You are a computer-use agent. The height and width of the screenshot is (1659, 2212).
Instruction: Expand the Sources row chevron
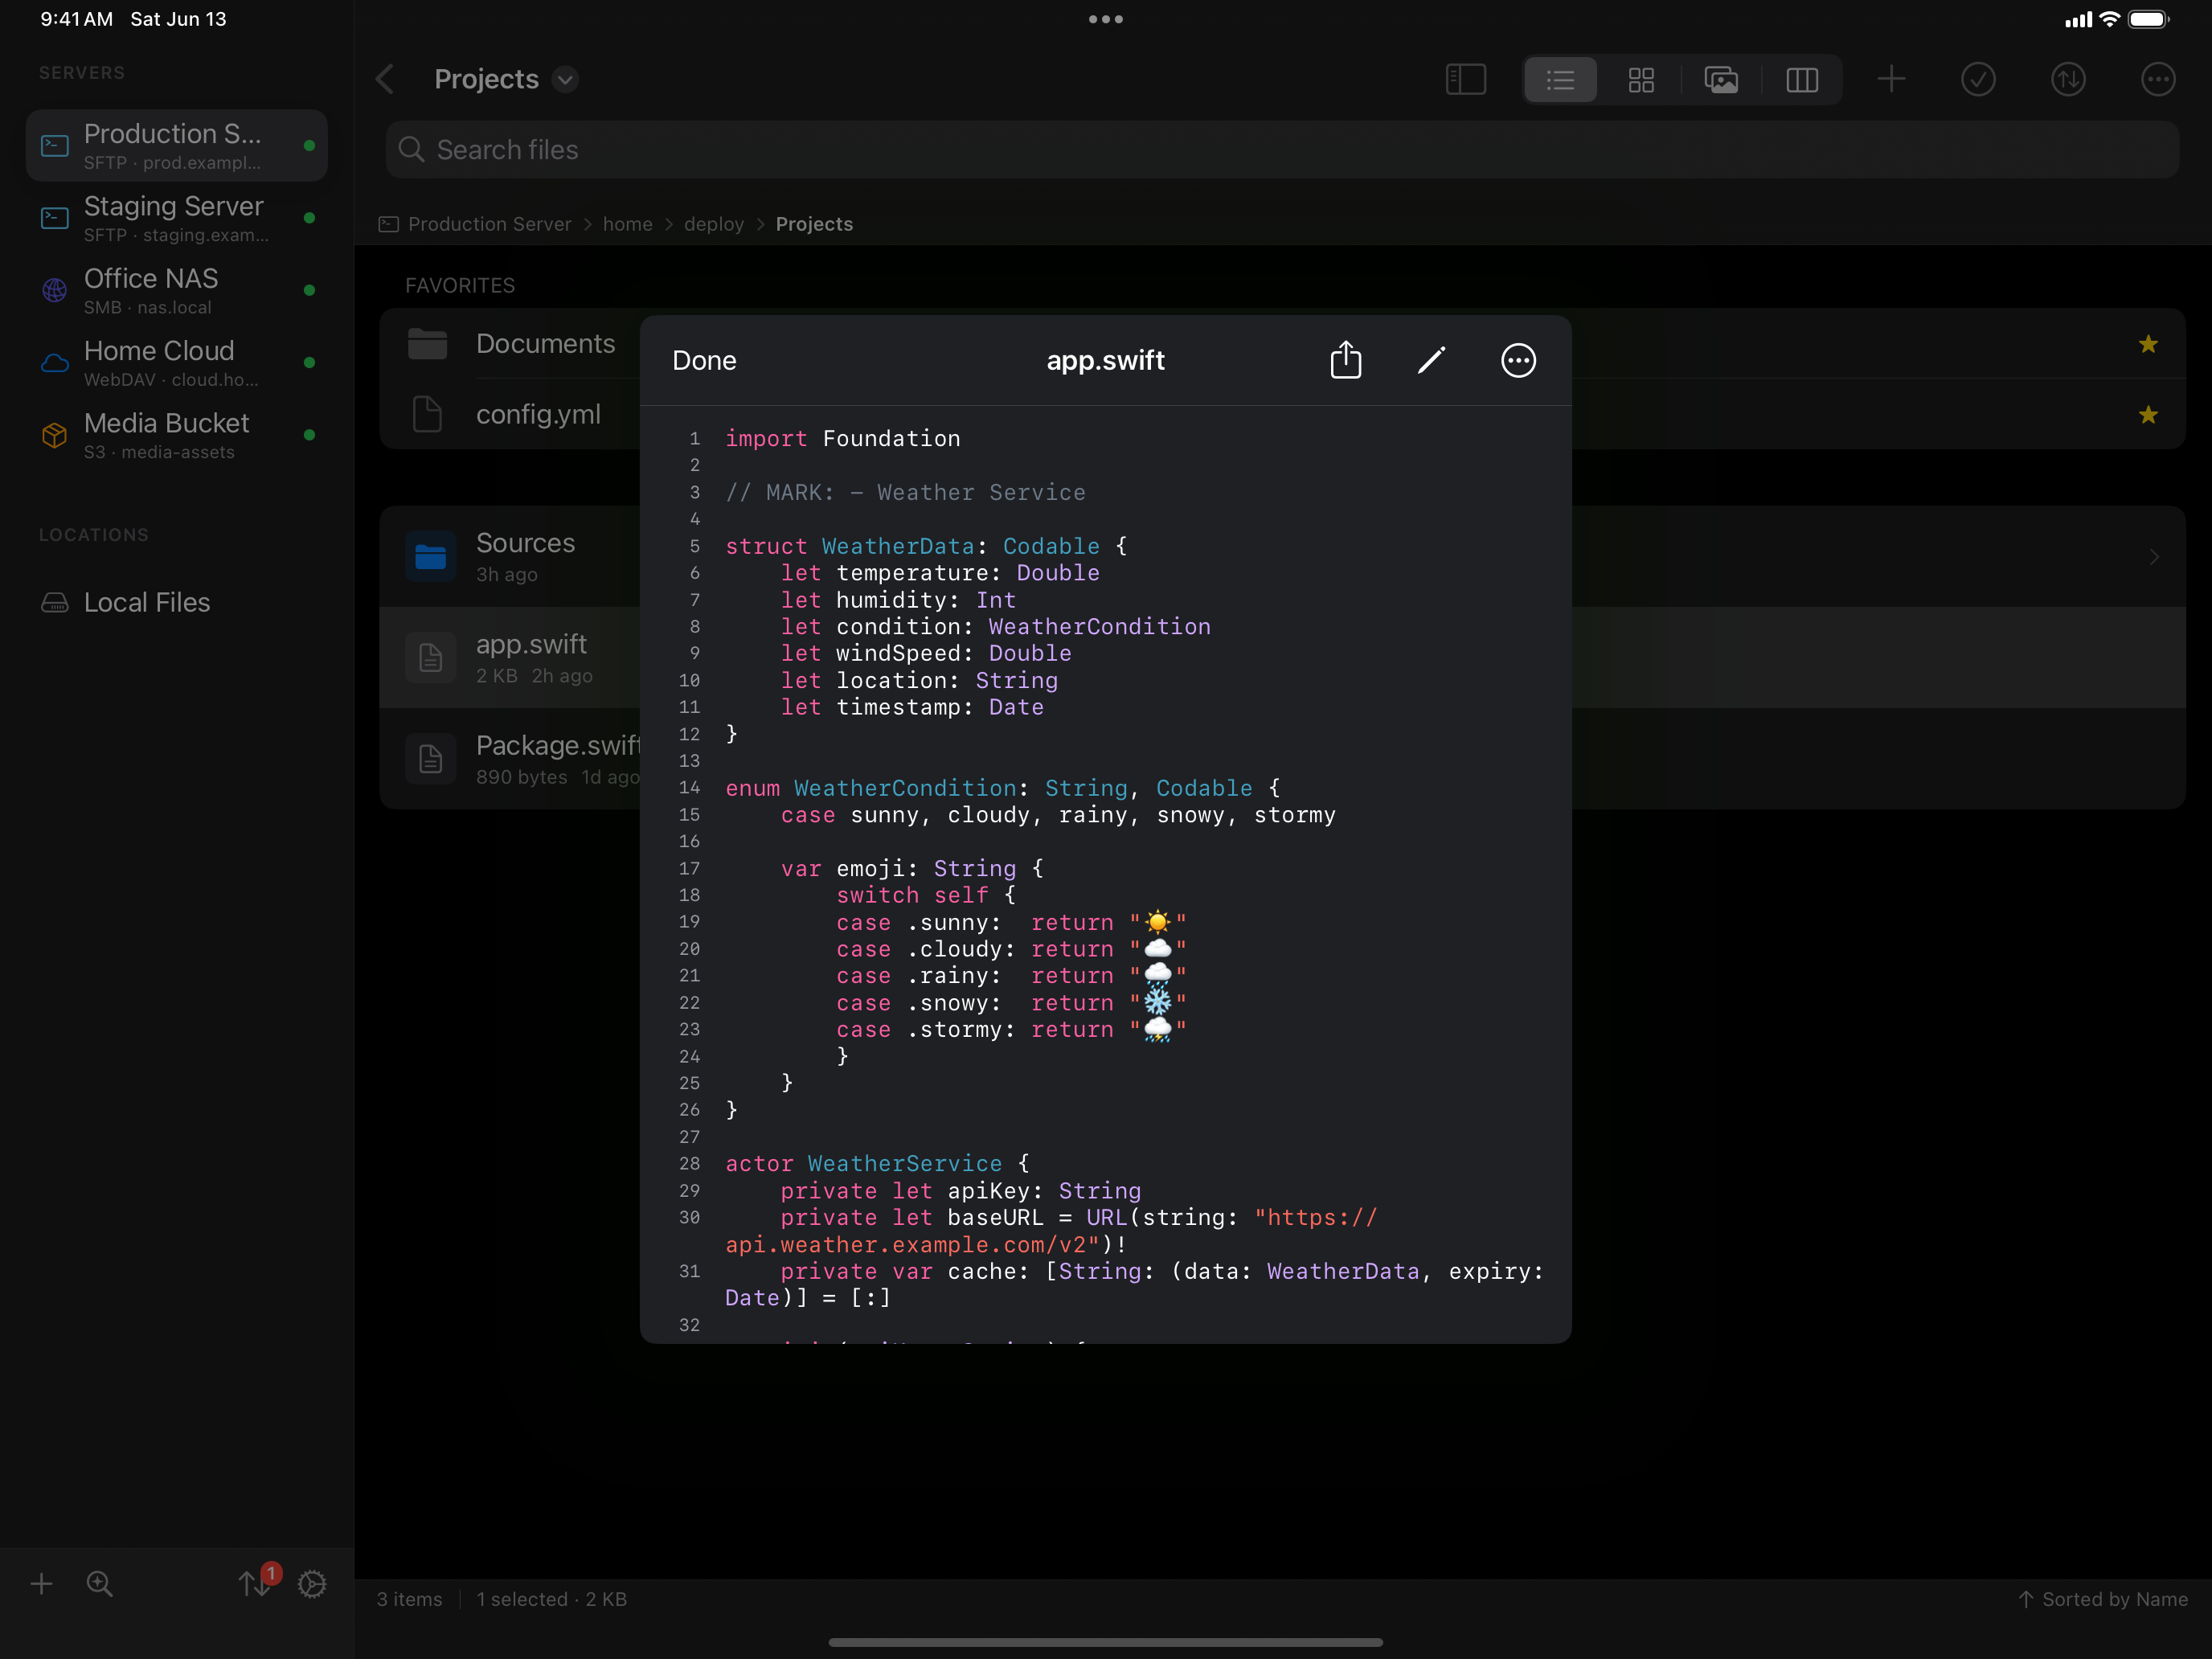point(2154,556)
